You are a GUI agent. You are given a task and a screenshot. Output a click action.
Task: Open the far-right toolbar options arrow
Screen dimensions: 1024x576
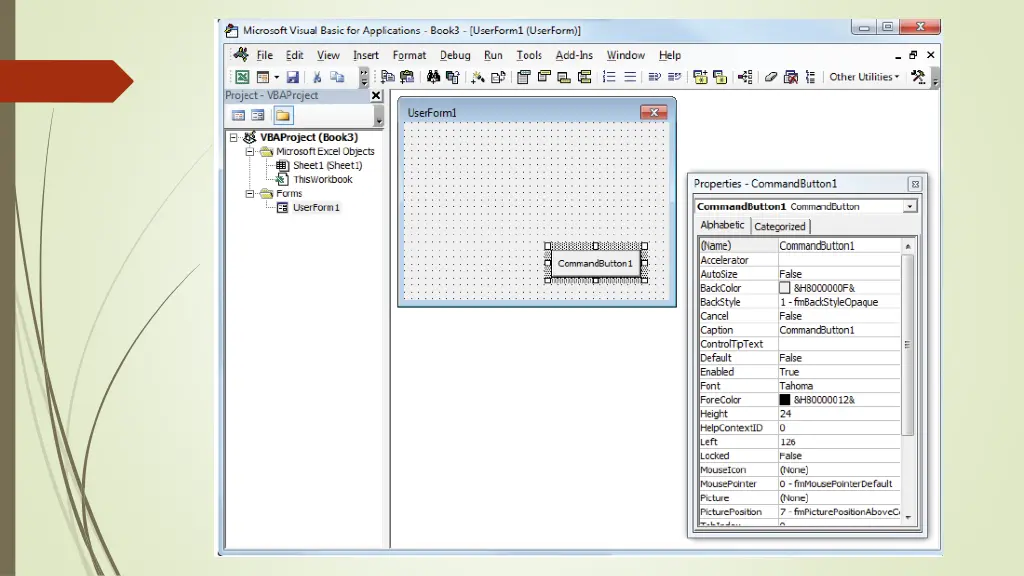click(x=935, y=78)
